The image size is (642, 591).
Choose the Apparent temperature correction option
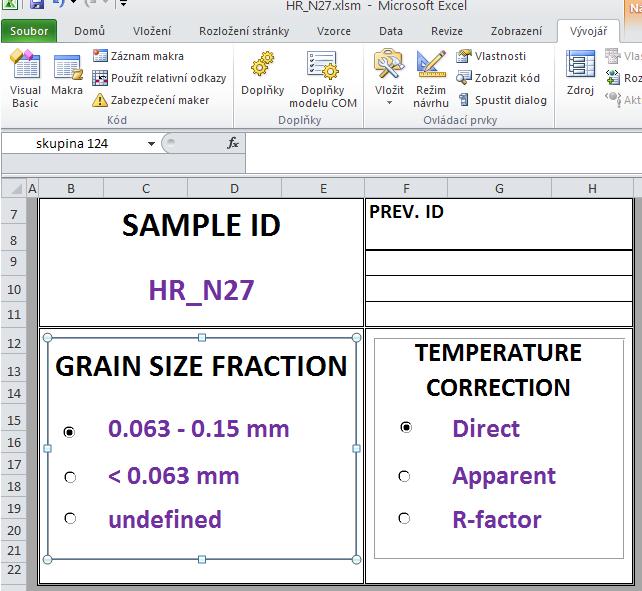404,476
